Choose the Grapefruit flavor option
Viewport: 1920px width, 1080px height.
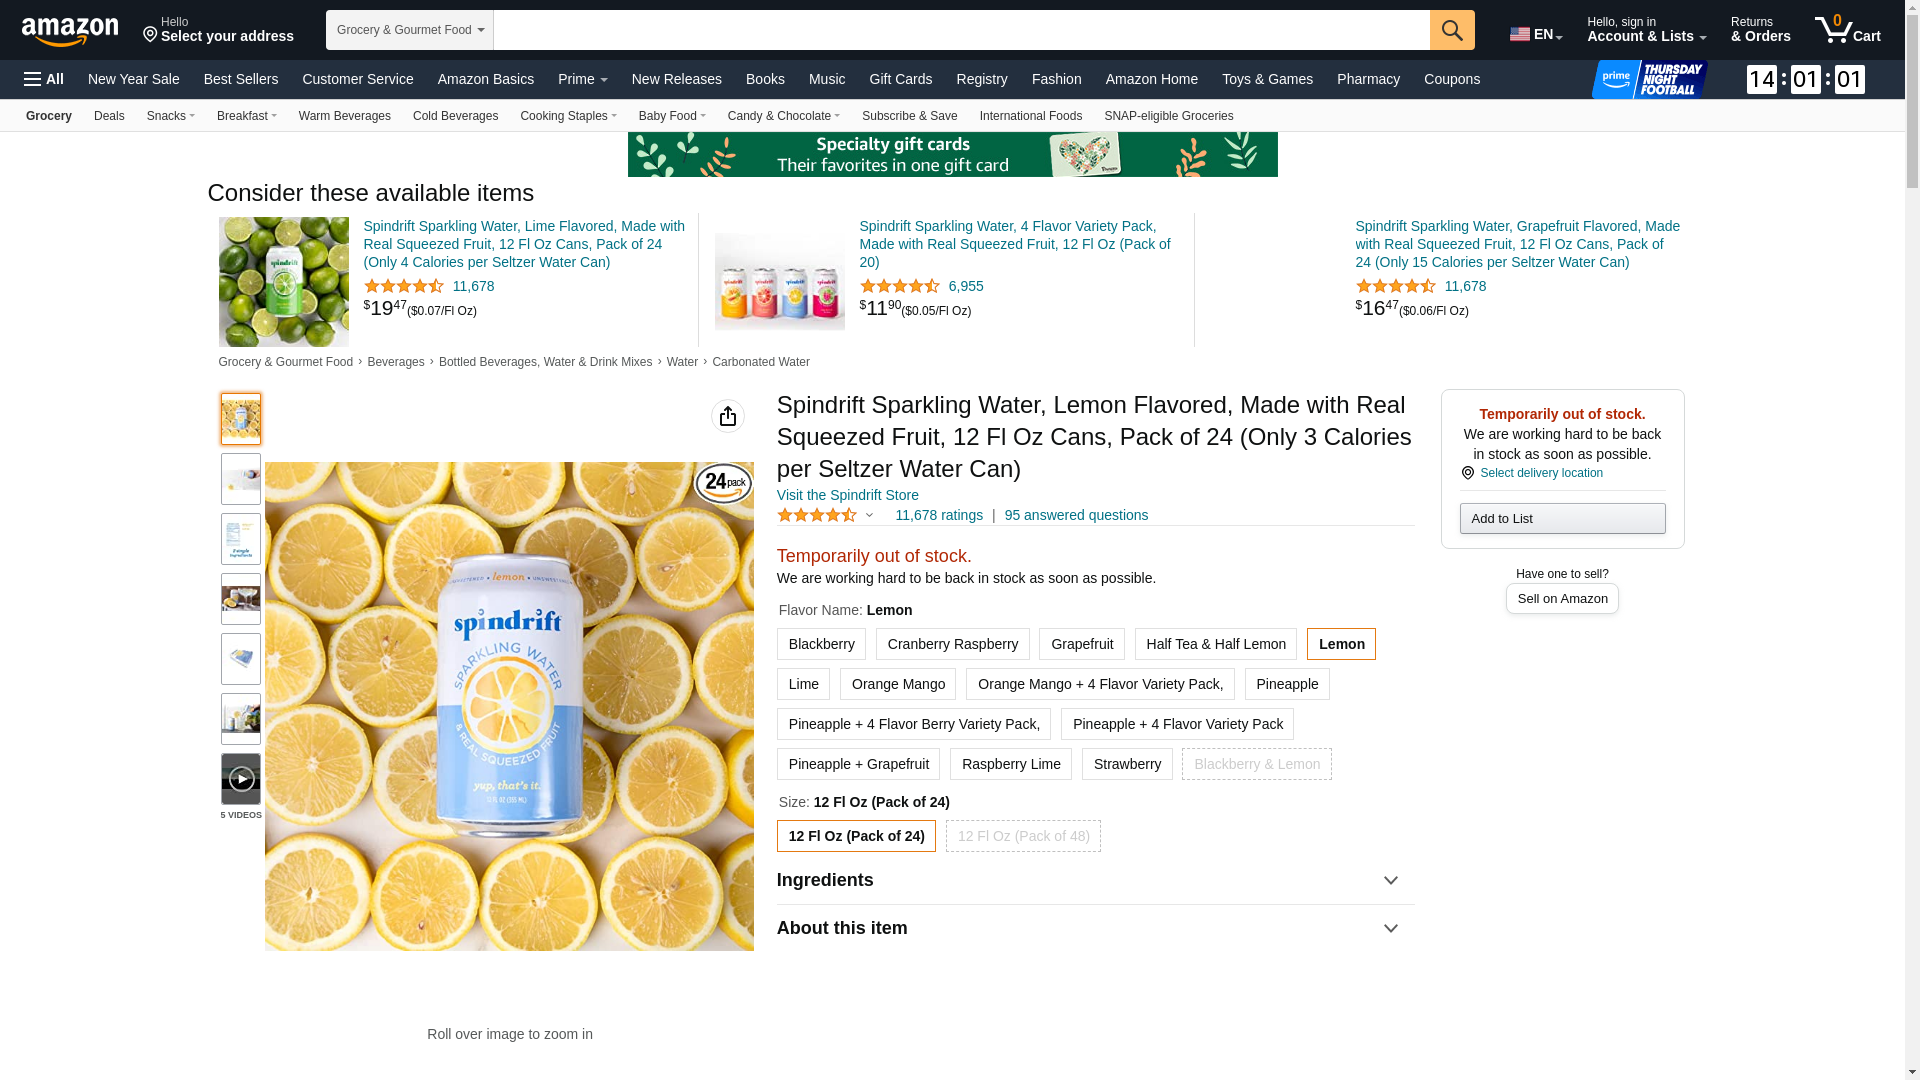1081,644
